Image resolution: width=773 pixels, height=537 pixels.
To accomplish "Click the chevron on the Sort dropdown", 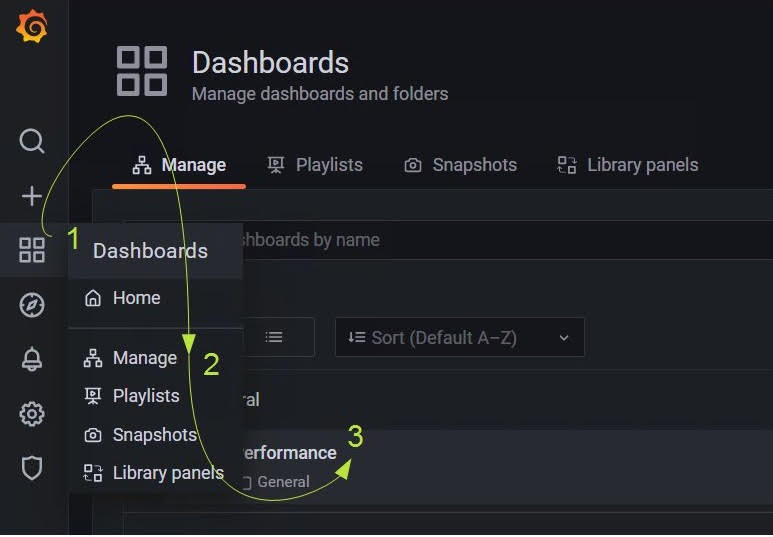I will pyautogui.click(x=564, y=338).
